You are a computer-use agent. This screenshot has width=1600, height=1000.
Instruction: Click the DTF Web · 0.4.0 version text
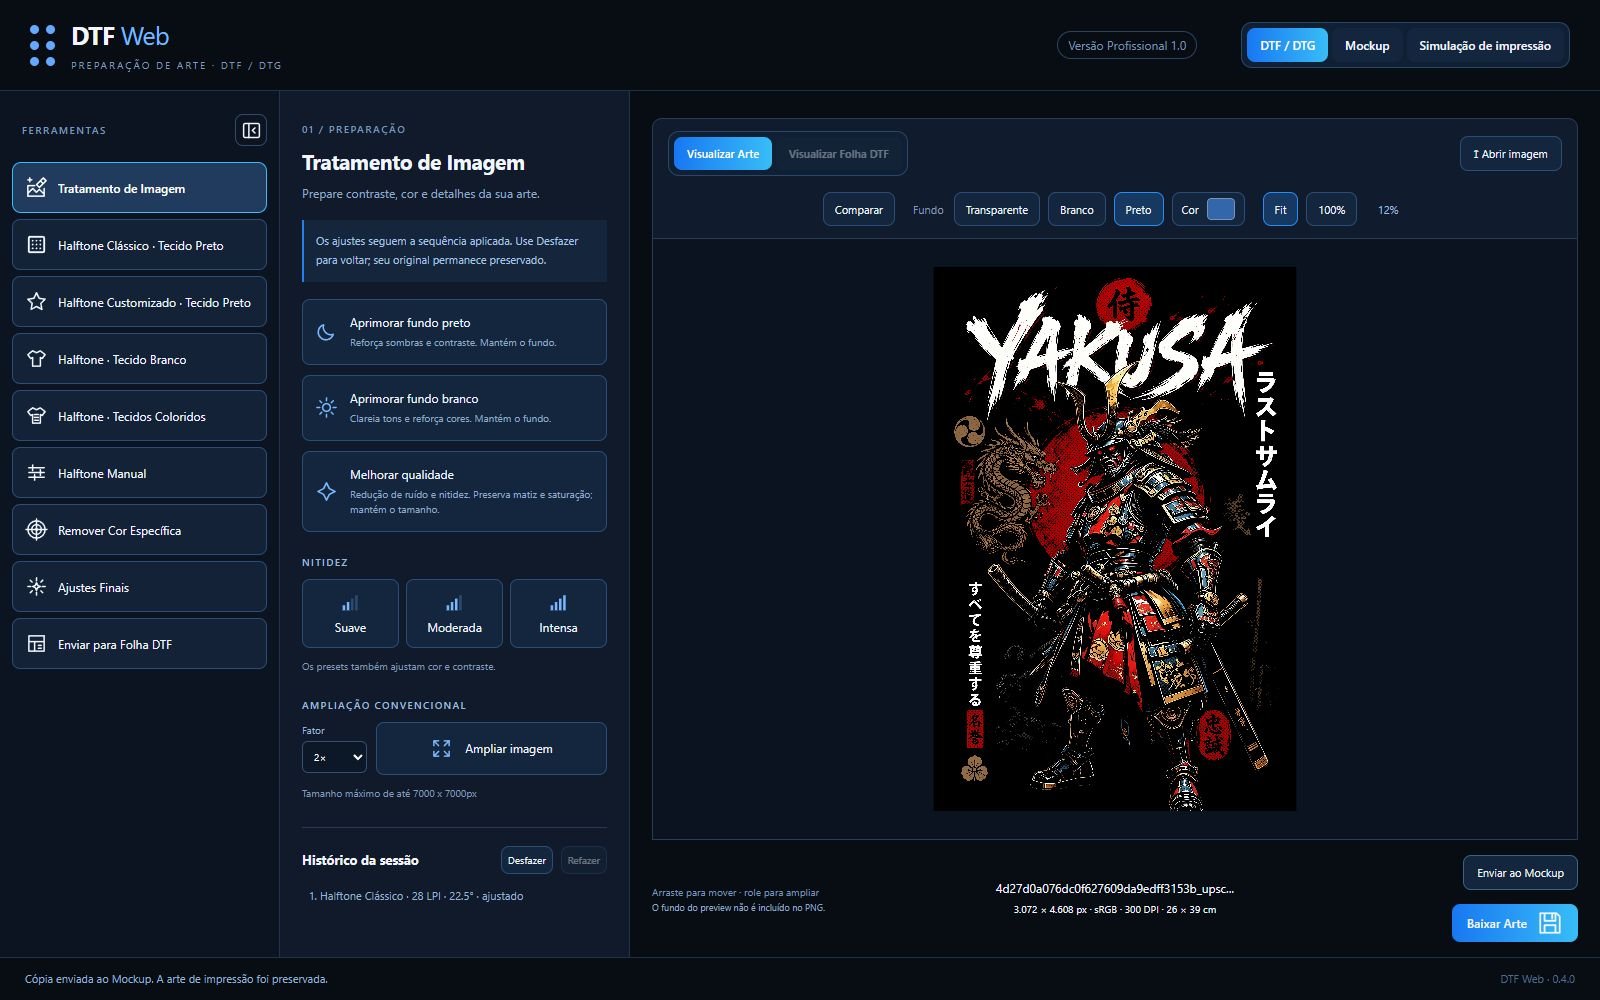click(x=1537, y=979)
